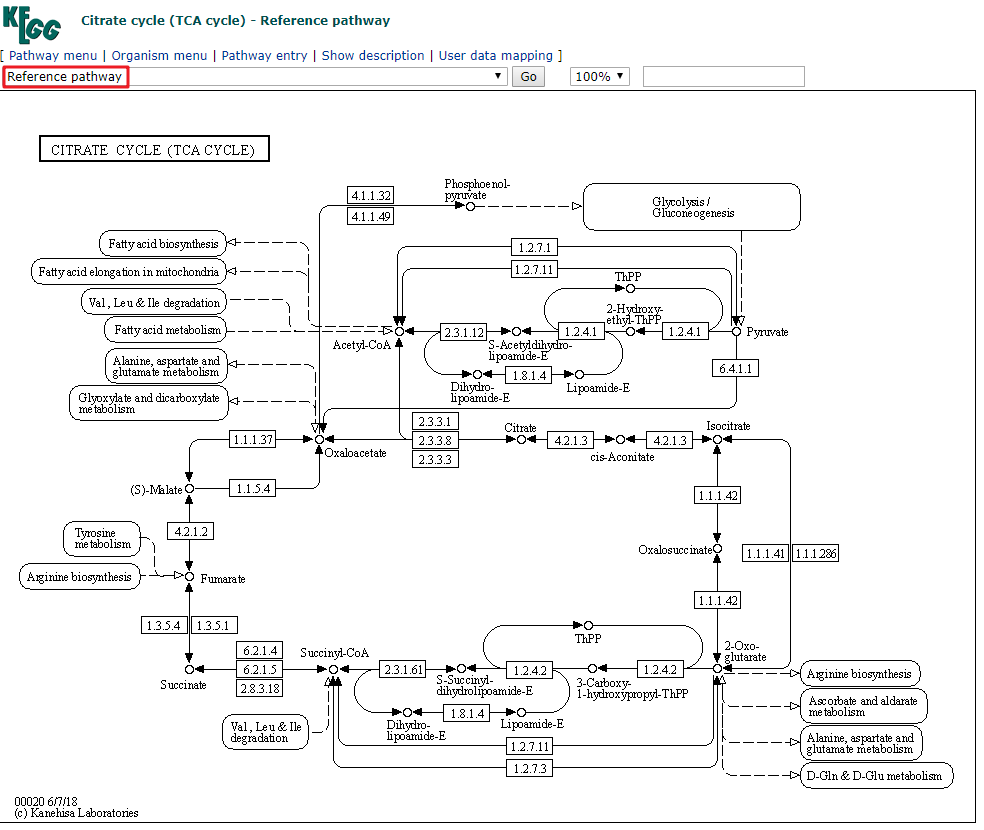
Task: Click the Oxaloacetate compound circle
Action: [319, 439]
